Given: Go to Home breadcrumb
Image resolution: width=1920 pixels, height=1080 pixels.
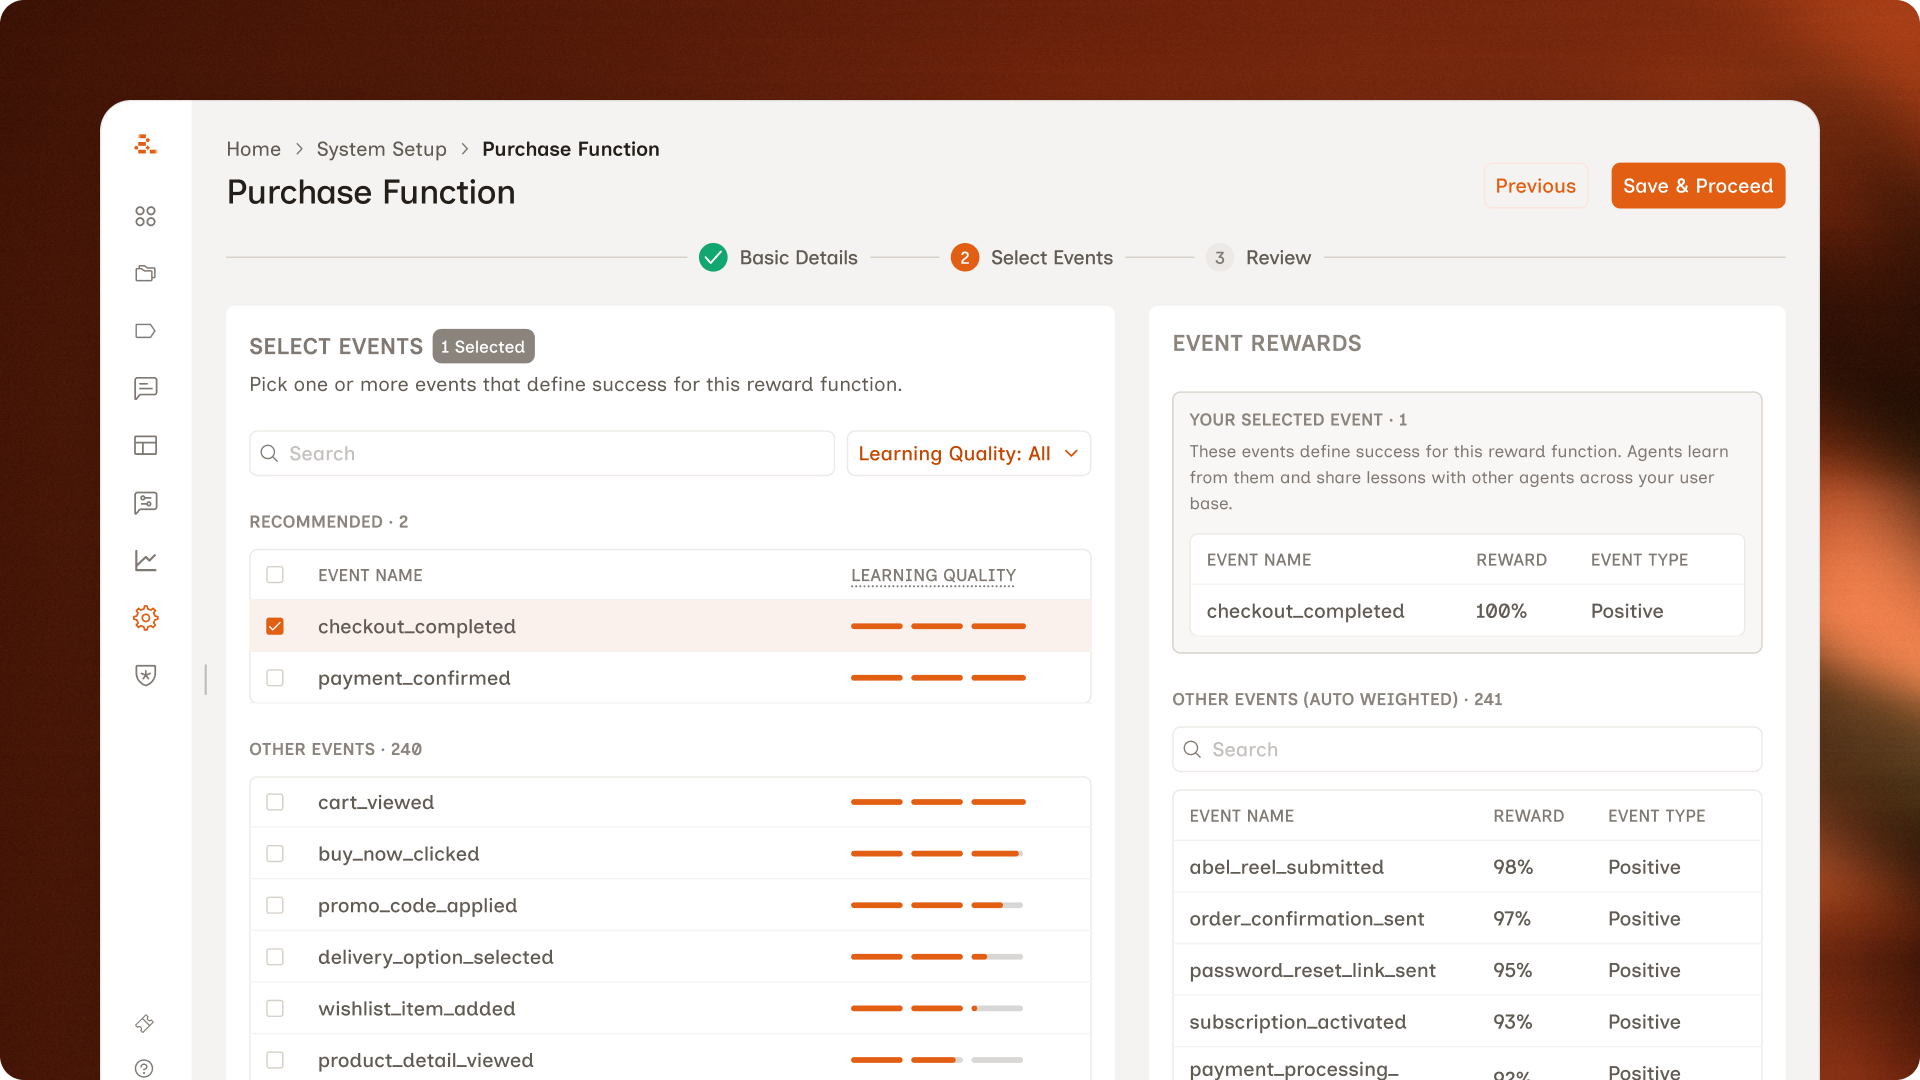Looking at the screenshot, I should pos(253,149).
